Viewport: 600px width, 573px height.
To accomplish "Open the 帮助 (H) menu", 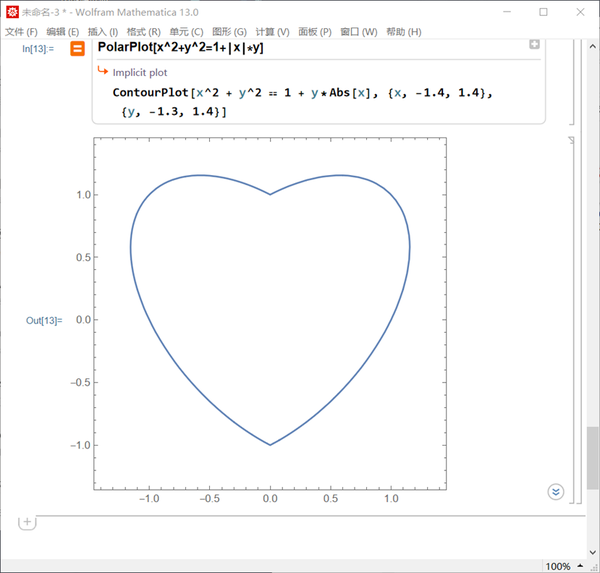I will pos(404,32).
